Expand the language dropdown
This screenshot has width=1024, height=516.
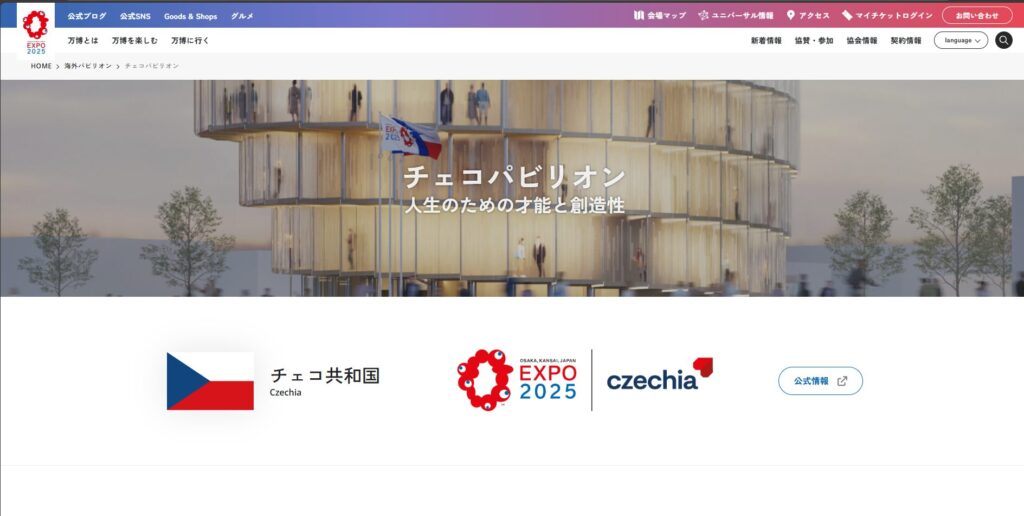[x=960, y=40]
